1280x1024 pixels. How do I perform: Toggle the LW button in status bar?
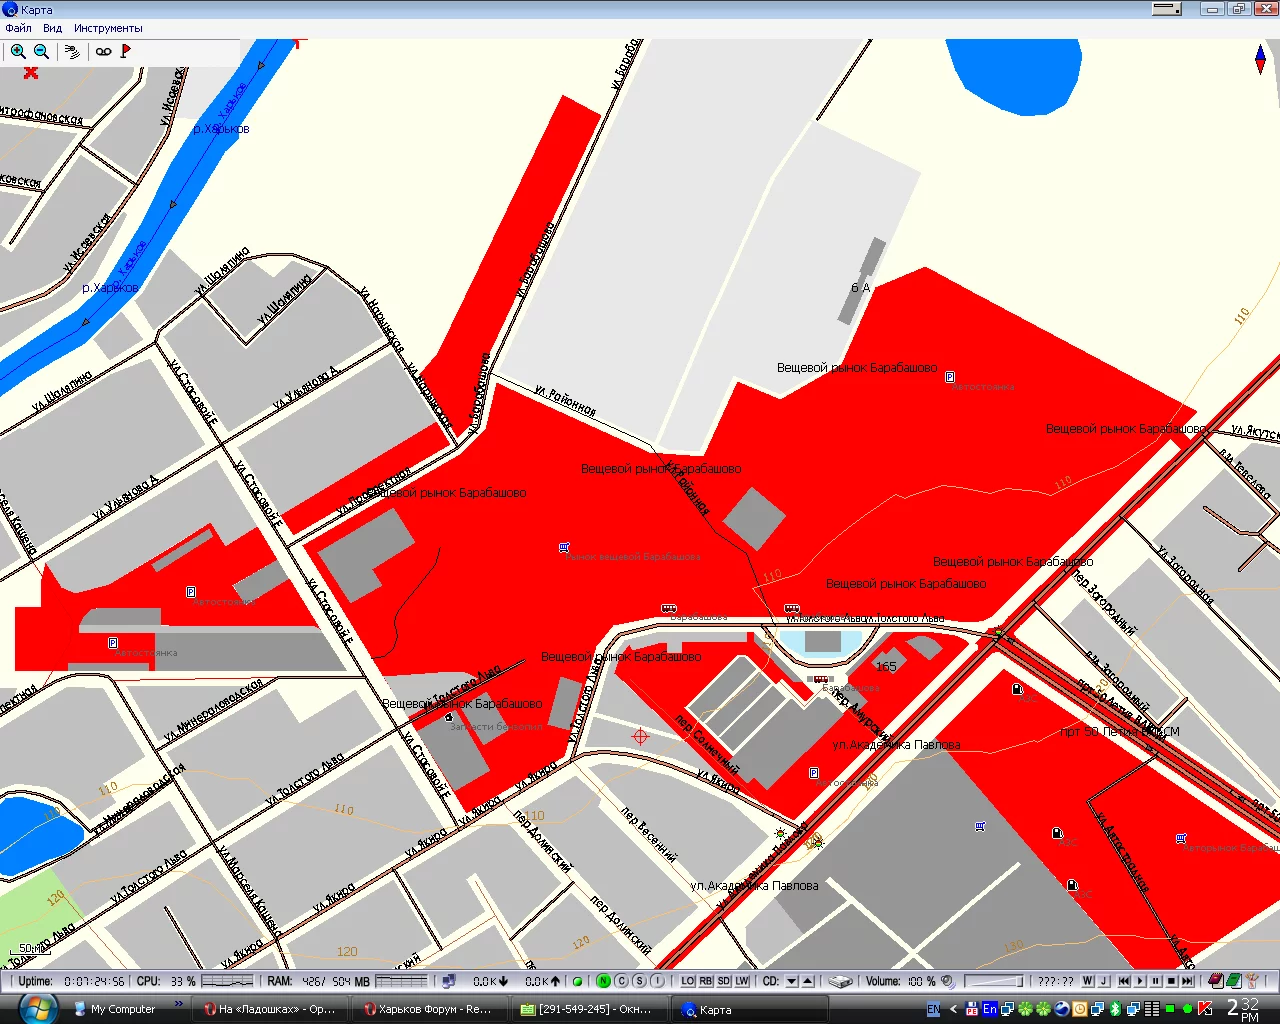click(x=742, y=981)
